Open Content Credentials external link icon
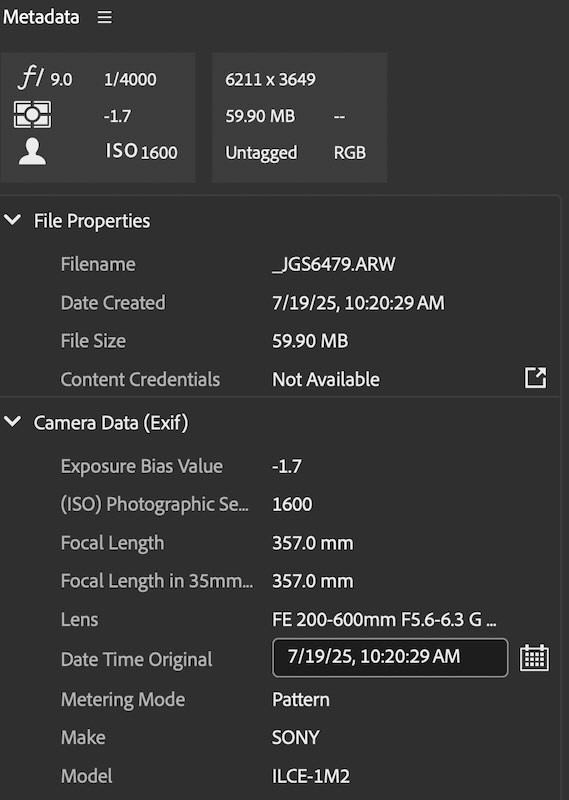Screen dimensions: 569x800 [535, 378]
